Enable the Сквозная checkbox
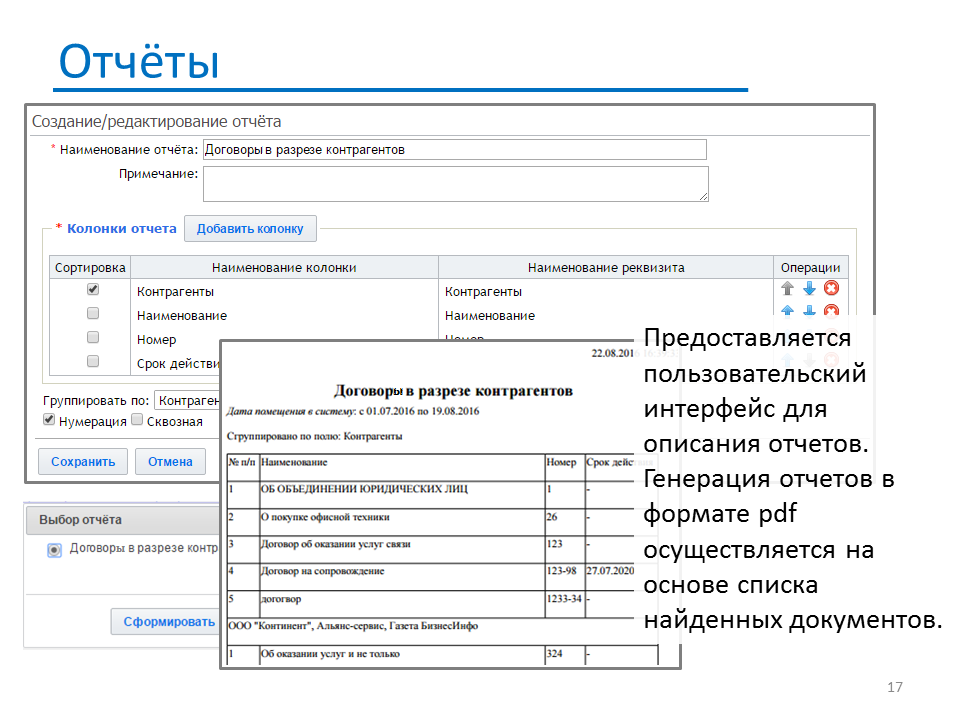The image size is (960, 720). click(x=137, y=419)
